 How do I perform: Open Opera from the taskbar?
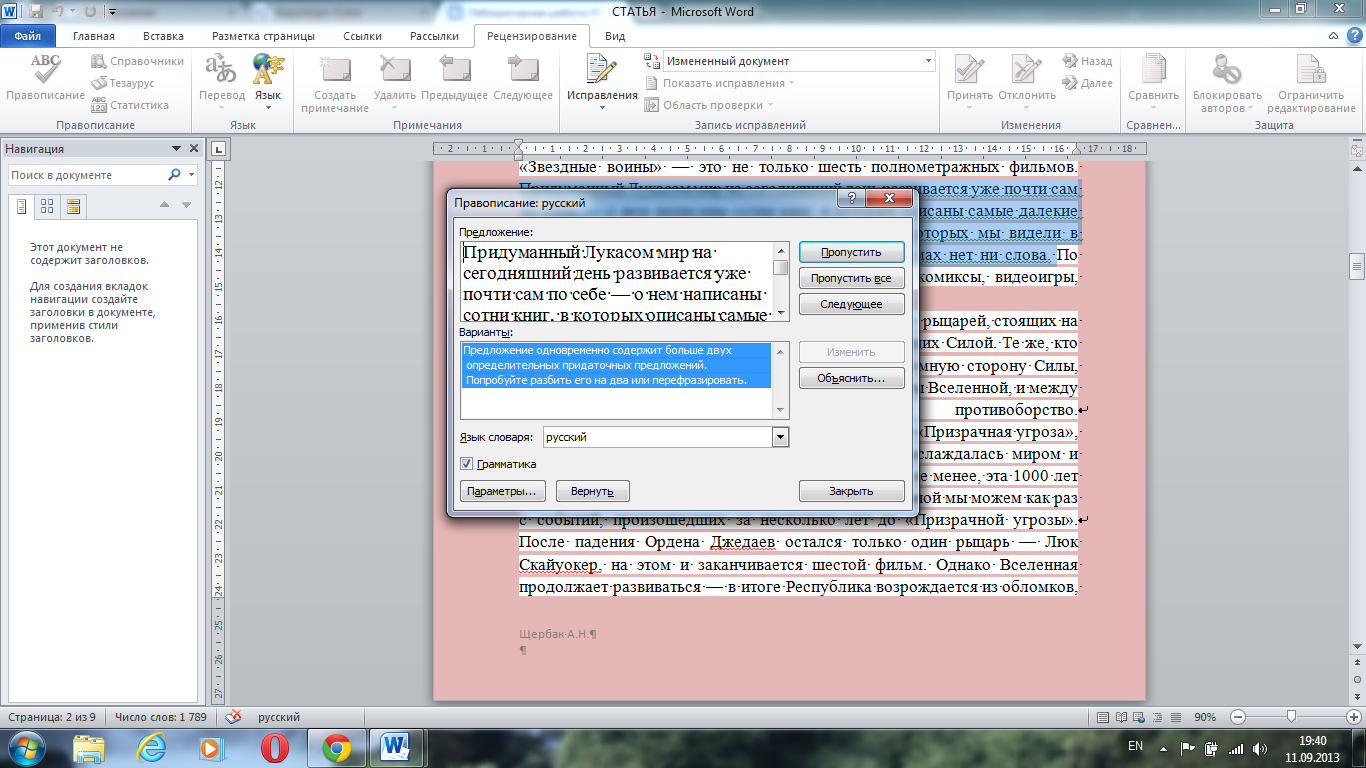coord(274,748)
